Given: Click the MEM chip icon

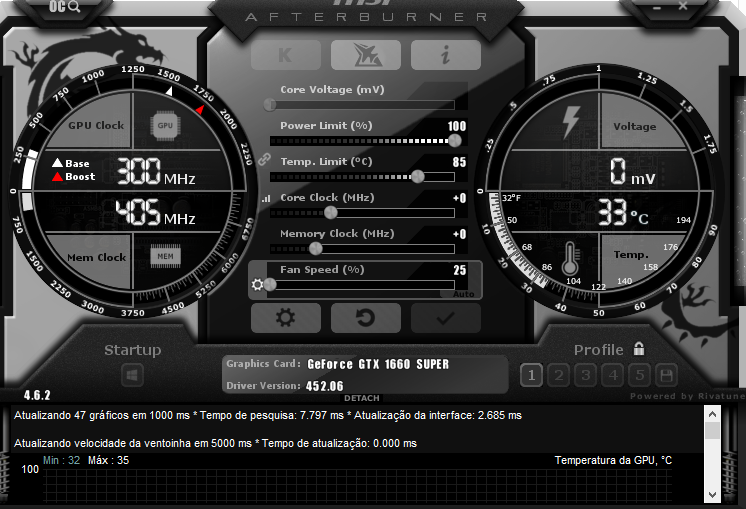Looking at the screenshot, I should point(166,256).
